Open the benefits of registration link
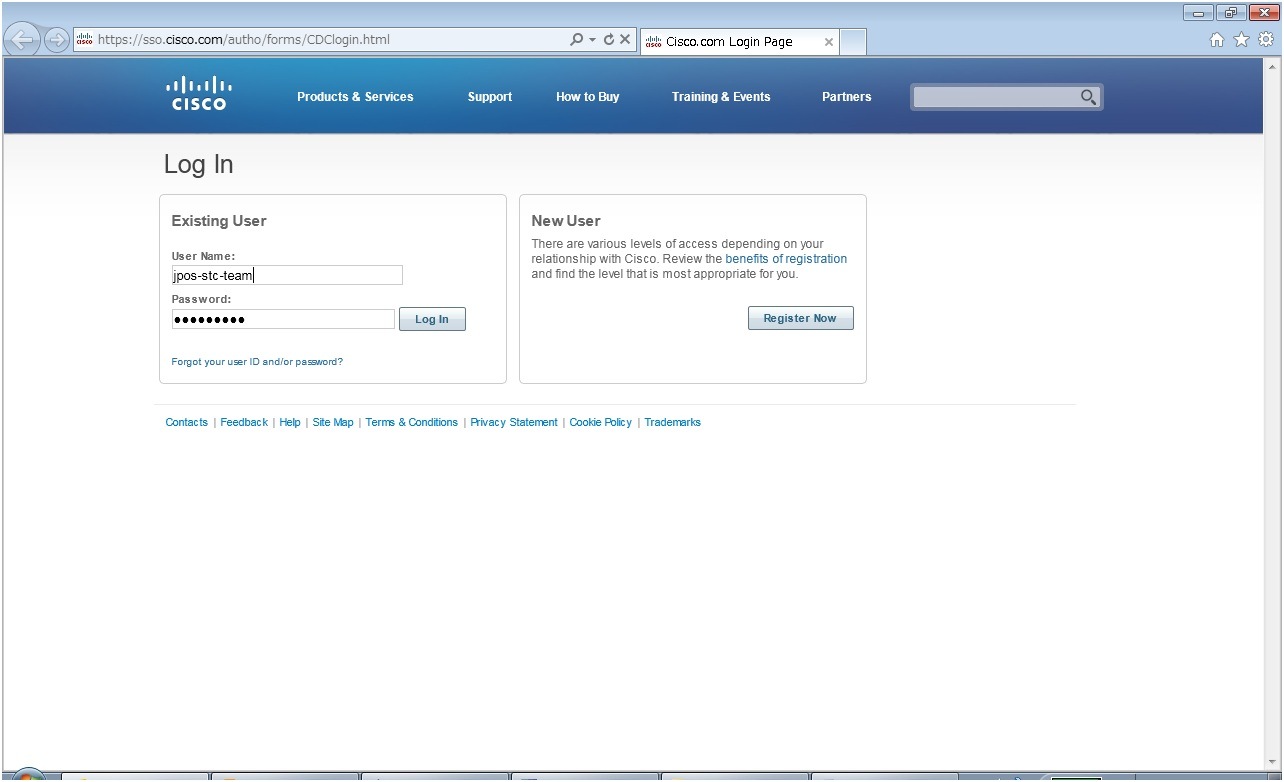Screen dimensions: 1284x782 point(786,259)
